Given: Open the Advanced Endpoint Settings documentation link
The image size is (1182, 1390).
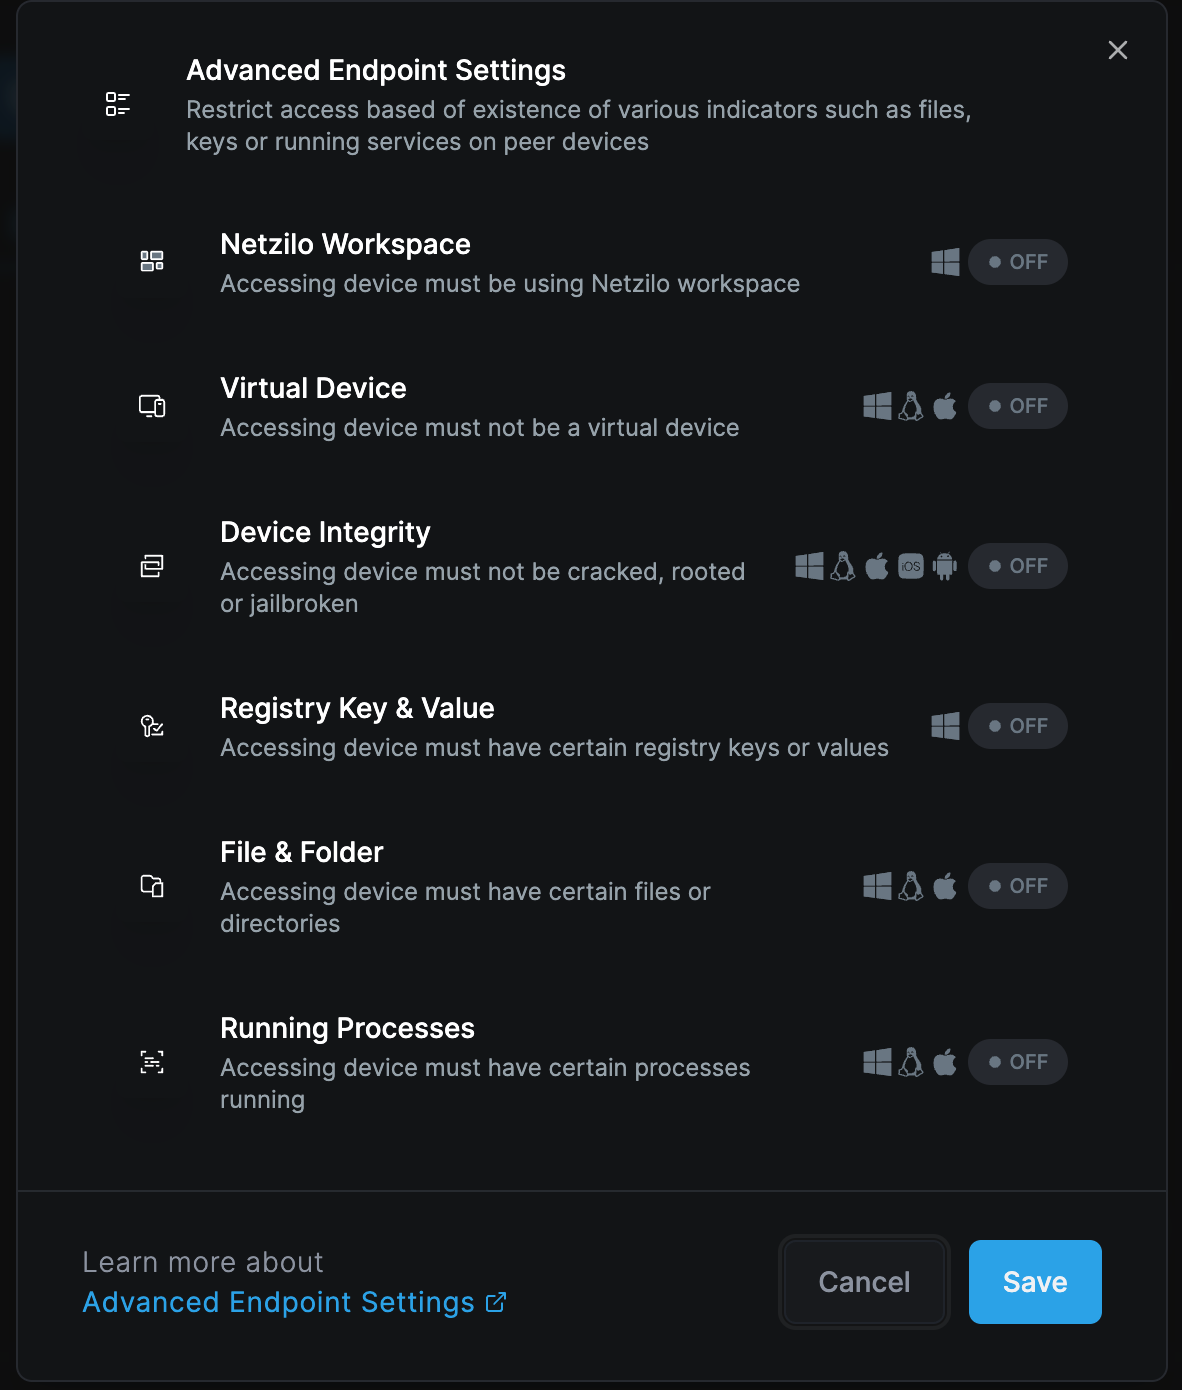Looking at the screenshot, I should click(294, 1302).
